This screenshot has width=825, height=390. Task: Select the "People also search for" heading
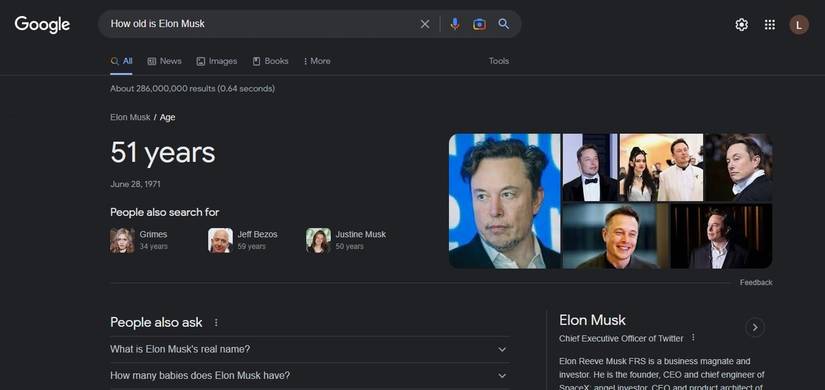click(x=165, y=212)
